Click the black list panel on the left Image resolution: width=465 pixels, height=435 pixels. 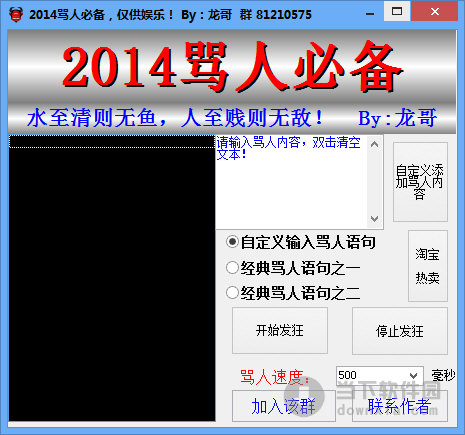click(112, 278)
